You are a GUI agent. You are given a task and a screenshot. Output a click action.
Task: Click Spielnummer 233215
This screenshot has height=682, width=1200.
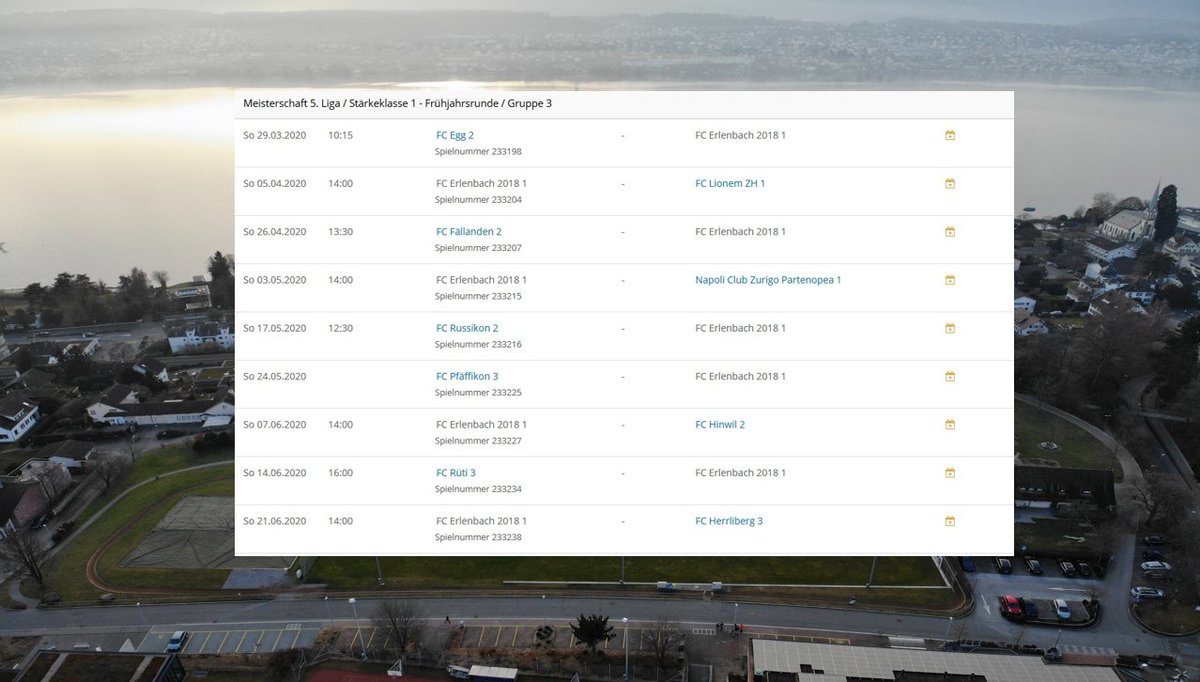(x=478, y=296)
